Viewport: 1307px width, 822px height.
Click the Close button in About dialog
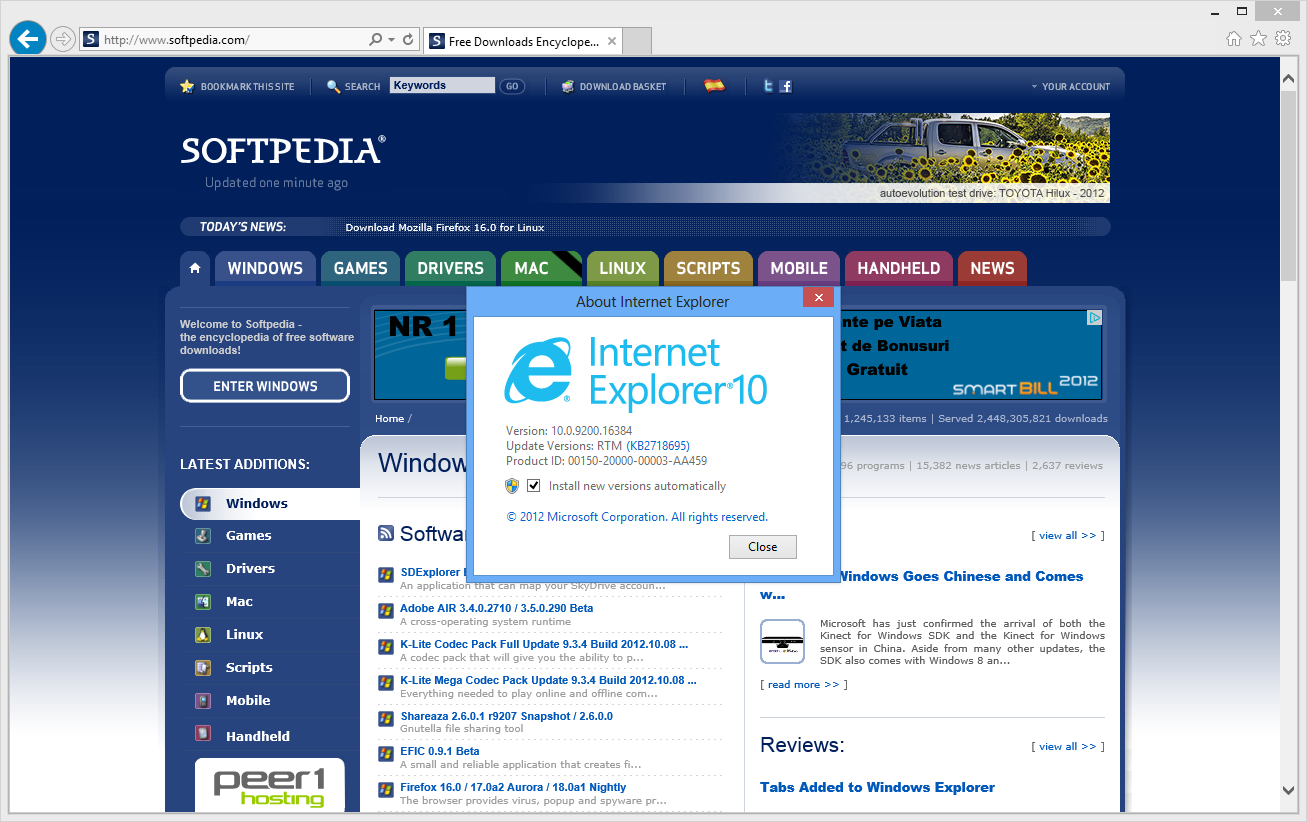click(x=762, y=547)
